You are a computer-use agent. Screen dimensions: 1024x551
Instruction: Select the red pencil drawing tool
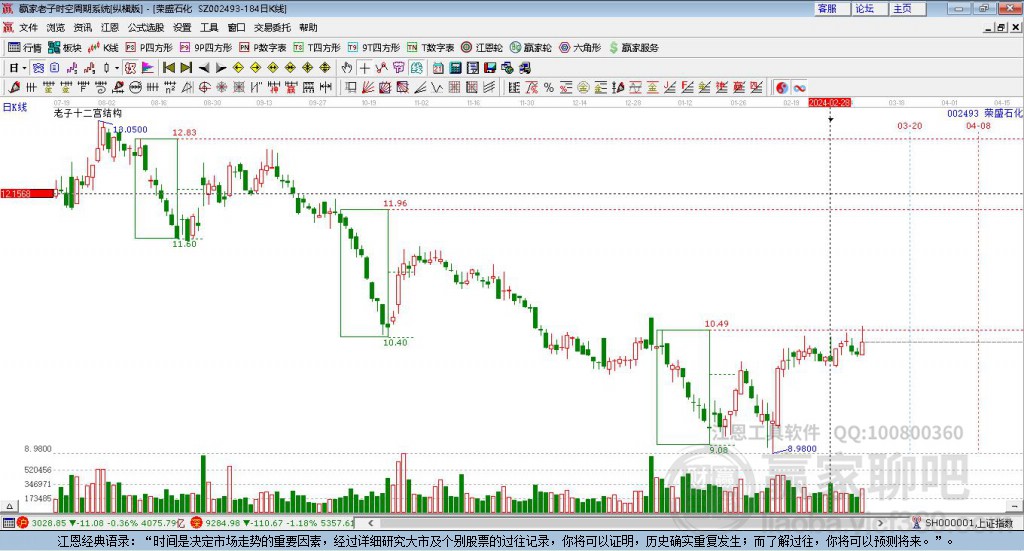point(14,87)
